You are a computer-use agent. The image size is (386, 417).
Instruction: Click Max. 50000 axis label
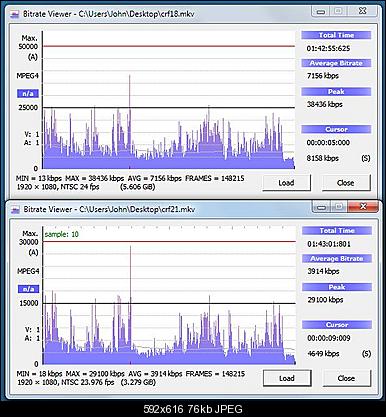point(28,42)
